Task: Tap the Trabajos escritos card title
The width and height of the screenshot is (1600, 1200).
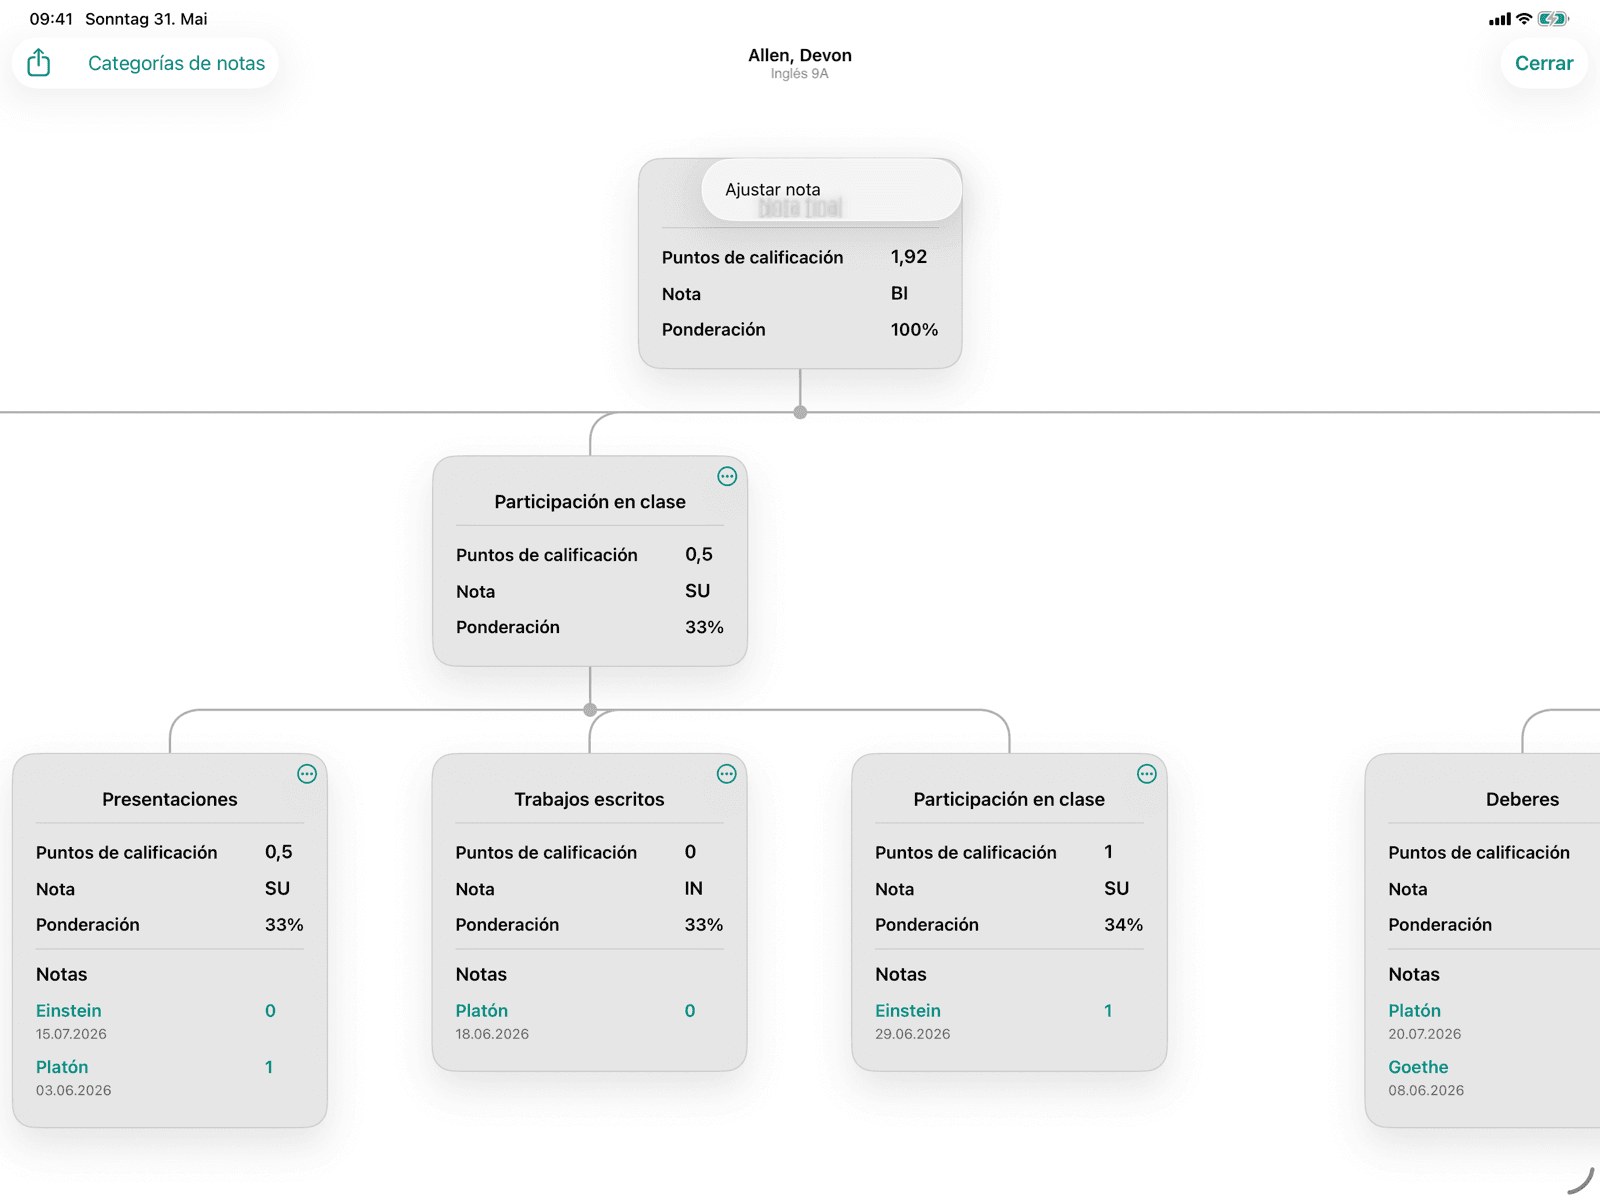Action: pos(589,799)
